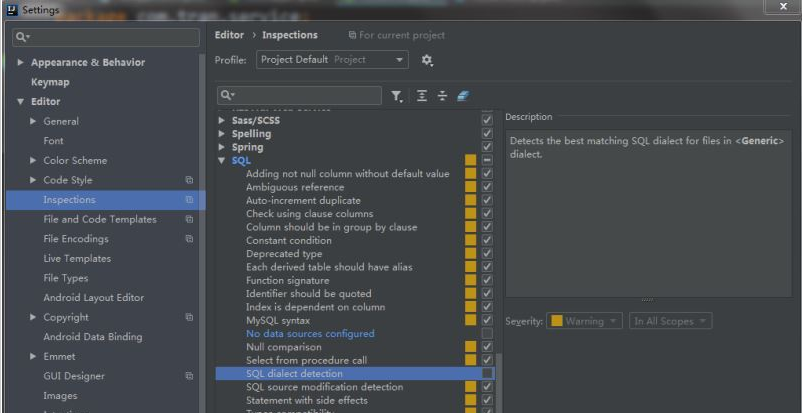
Task: Enable SQL dialect detection checkbox
Action: [487, 373]
